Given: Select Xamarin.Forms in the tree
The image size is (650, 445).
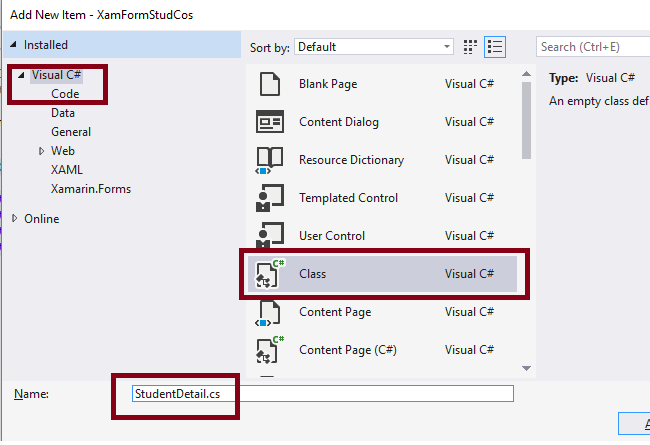Looking at the screenshot, I should pyautogui.click(x=91, y=189).
